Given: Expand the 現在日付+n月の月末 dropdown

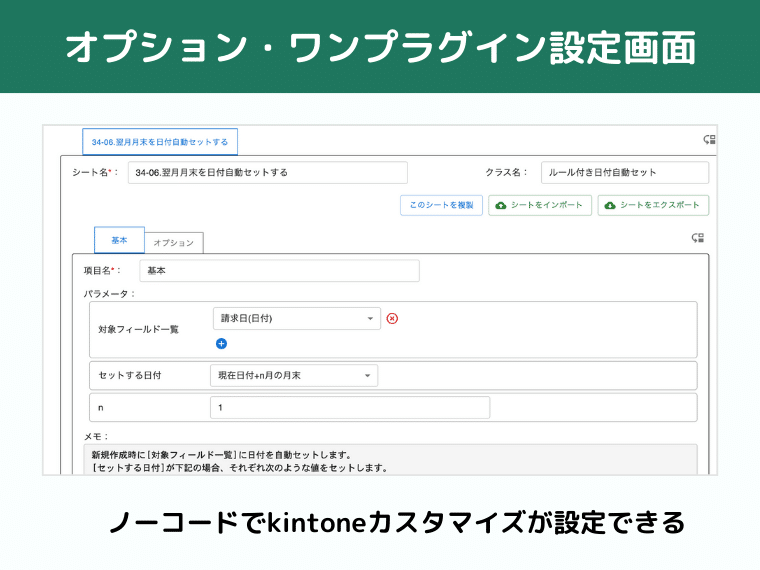Looking at the screenshot, I should click(x=294, y=375).
